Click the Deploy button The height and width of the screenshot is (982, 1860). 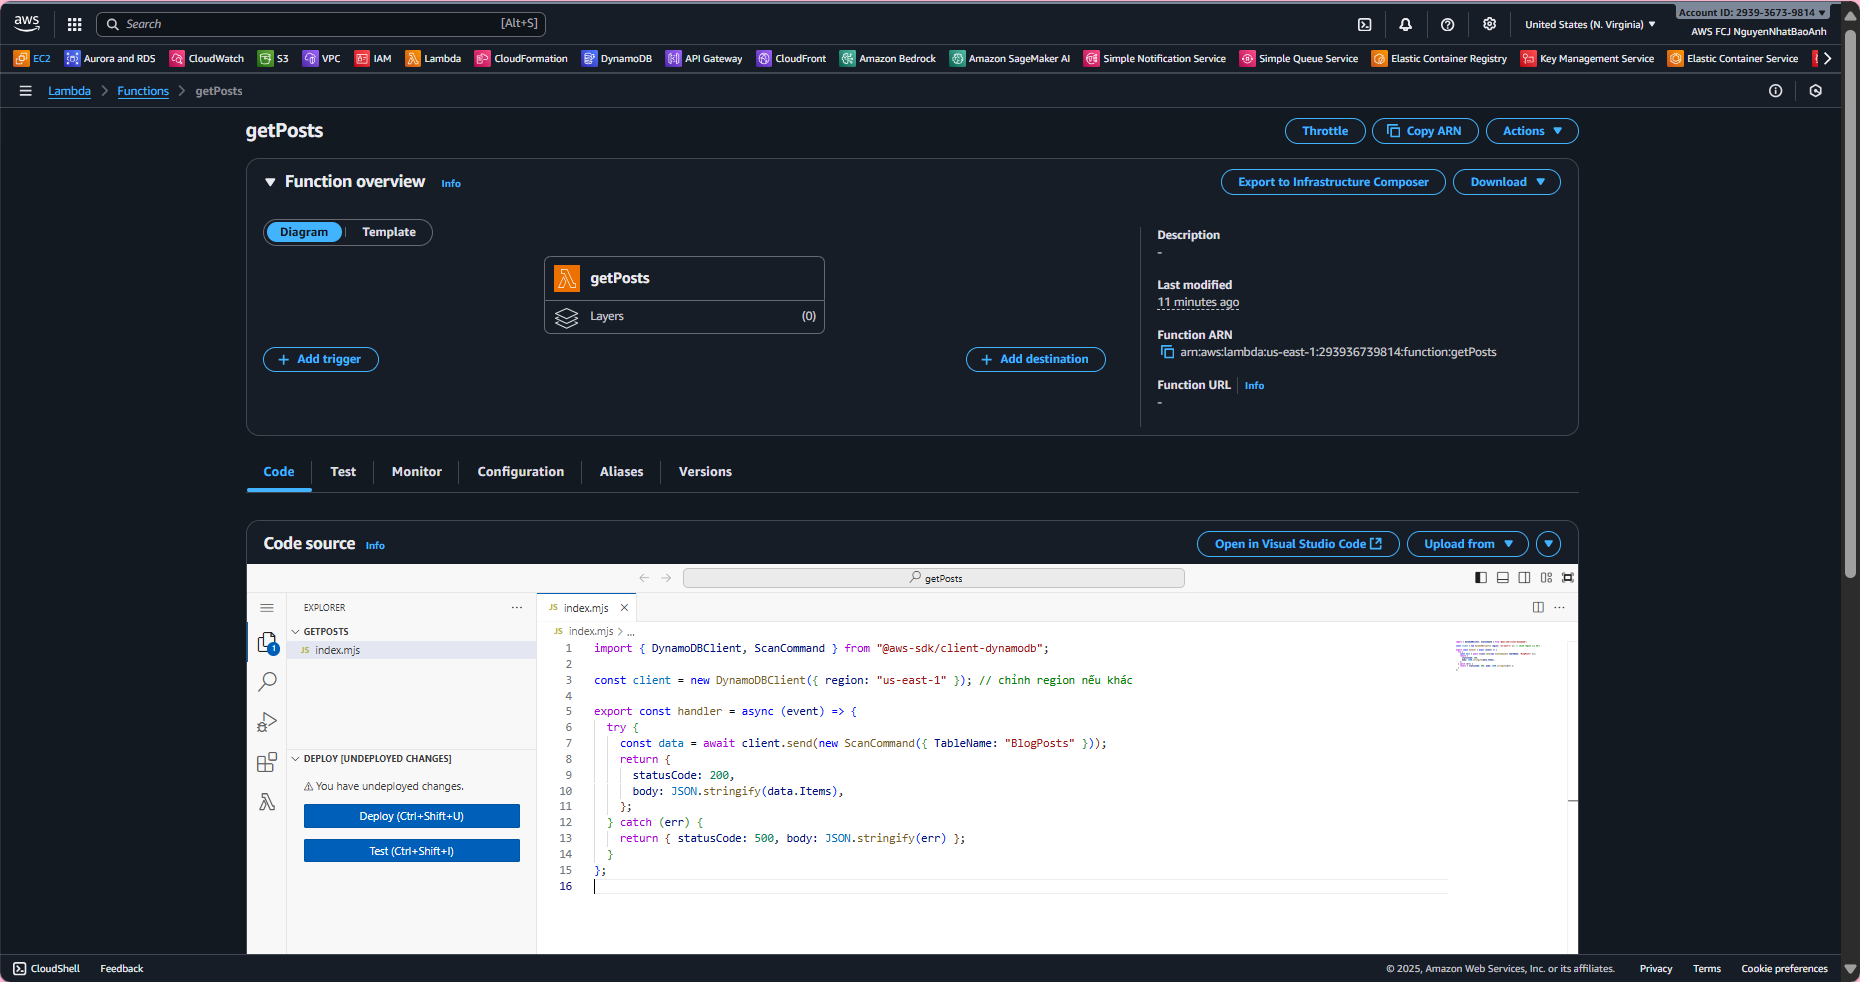[x=411, y=816]
